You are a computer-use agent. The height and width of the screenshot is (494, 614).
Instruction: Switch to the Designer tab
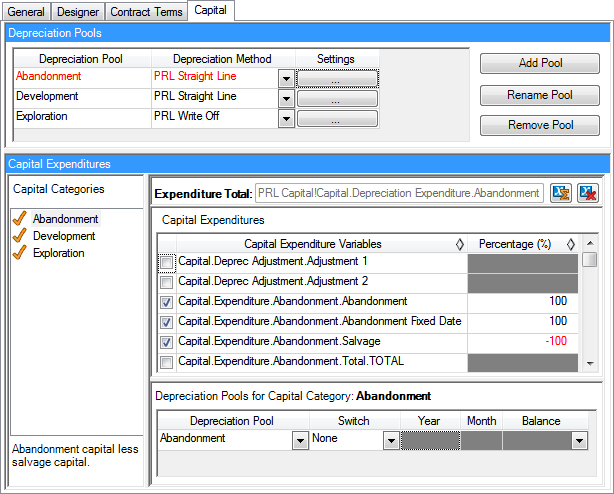coord(78,12)
